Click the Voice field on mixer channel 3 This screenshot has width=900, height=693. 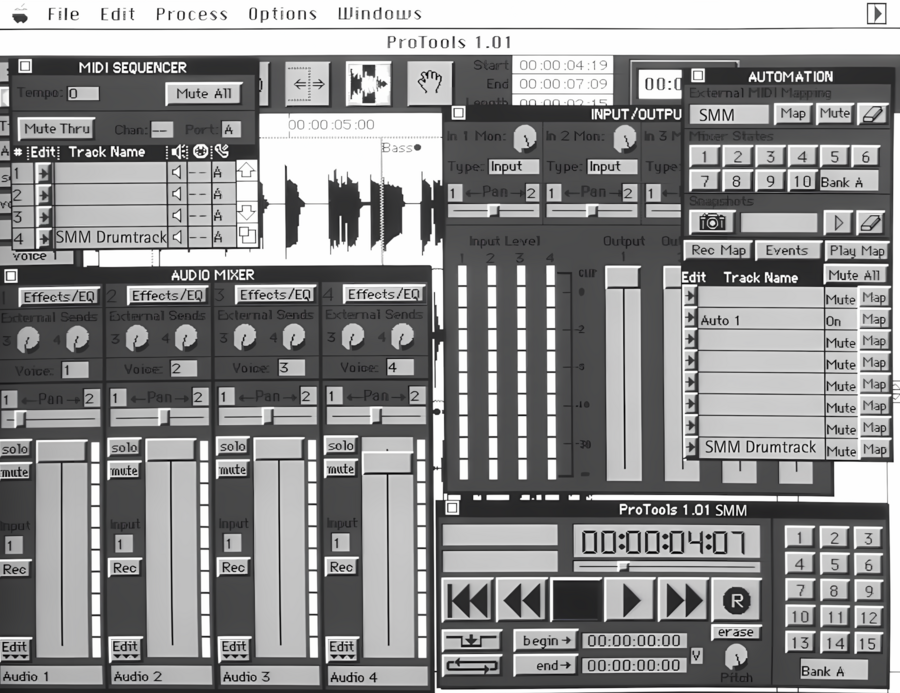pos(290,367)
